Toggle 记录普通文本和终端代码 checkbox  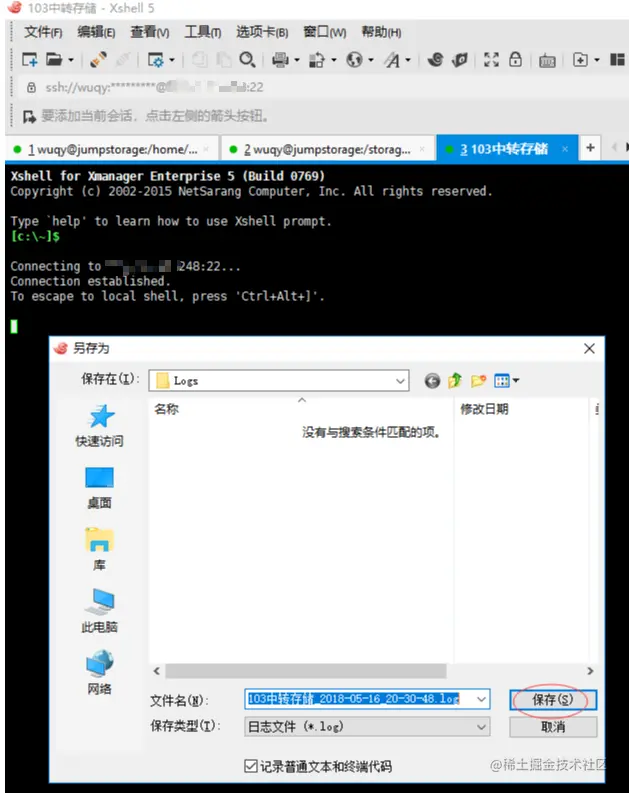[251, 766]
